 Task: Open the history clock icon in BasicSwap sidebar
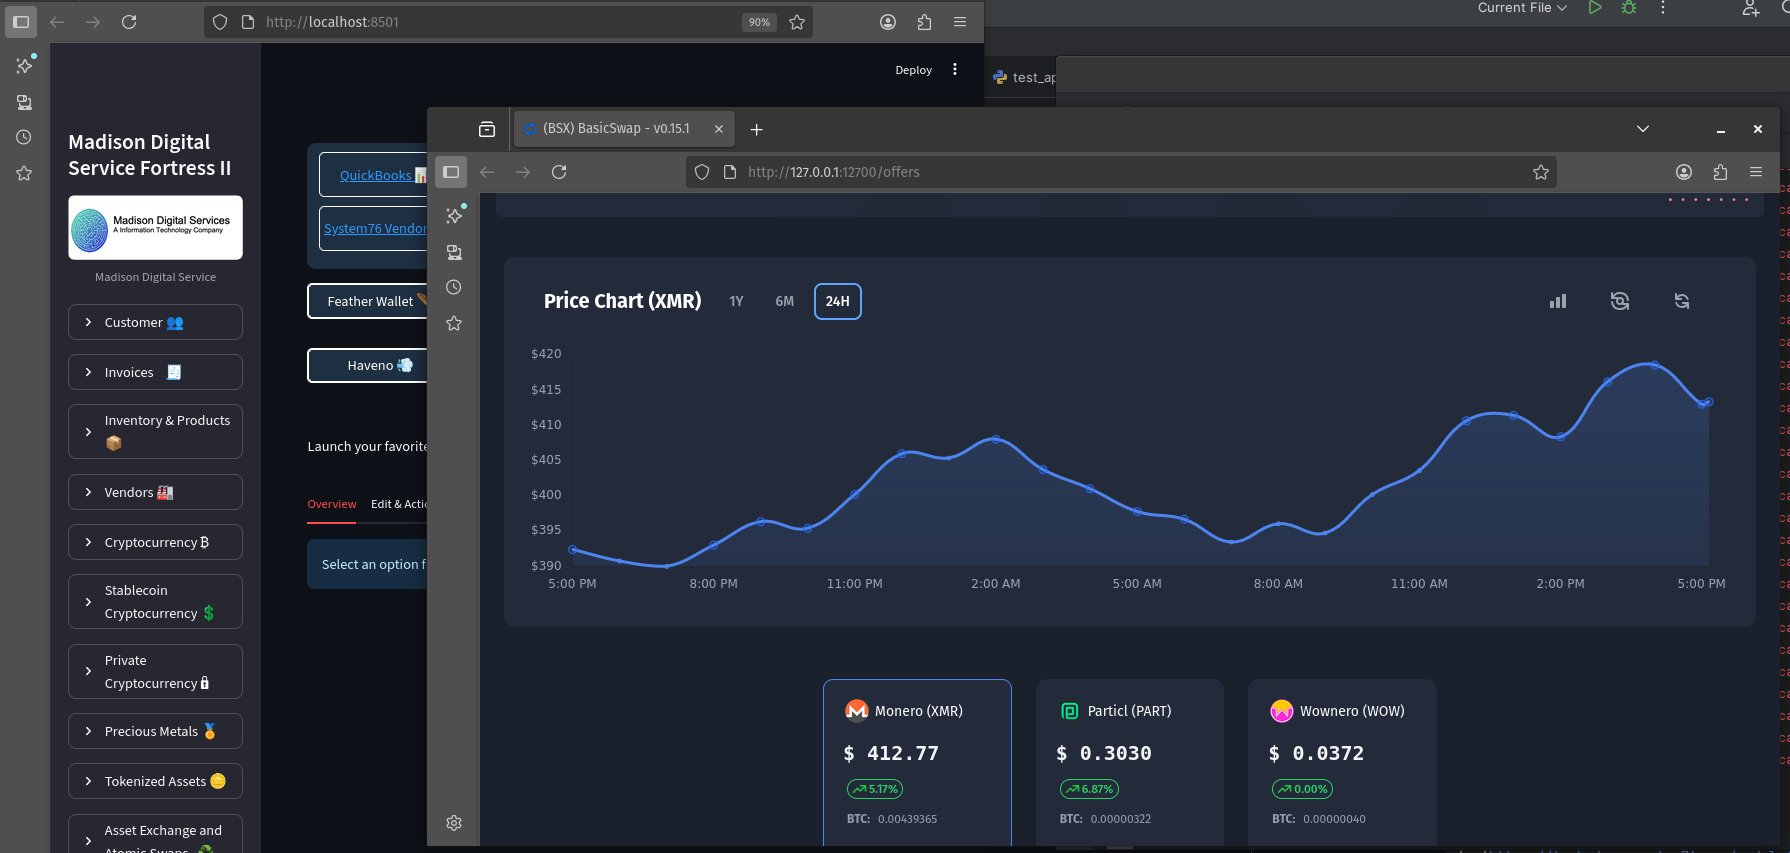(454, 288)
